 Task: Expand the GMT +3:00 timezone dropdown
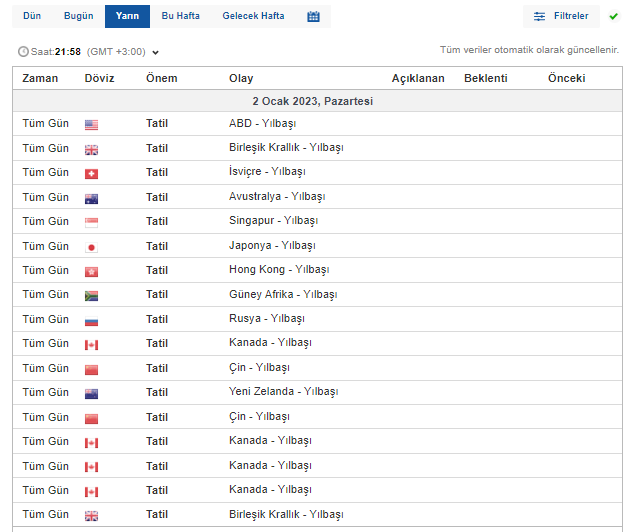click(x=155, y=52)
